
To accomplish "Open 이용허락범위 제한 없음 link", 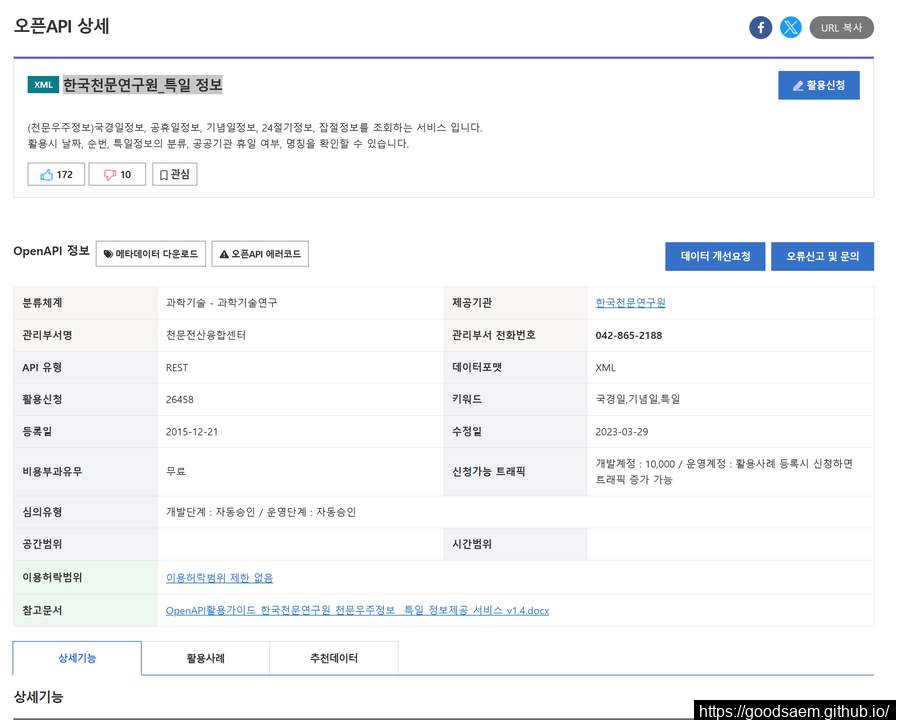I will pyautogui.click(x=219, y=578).
